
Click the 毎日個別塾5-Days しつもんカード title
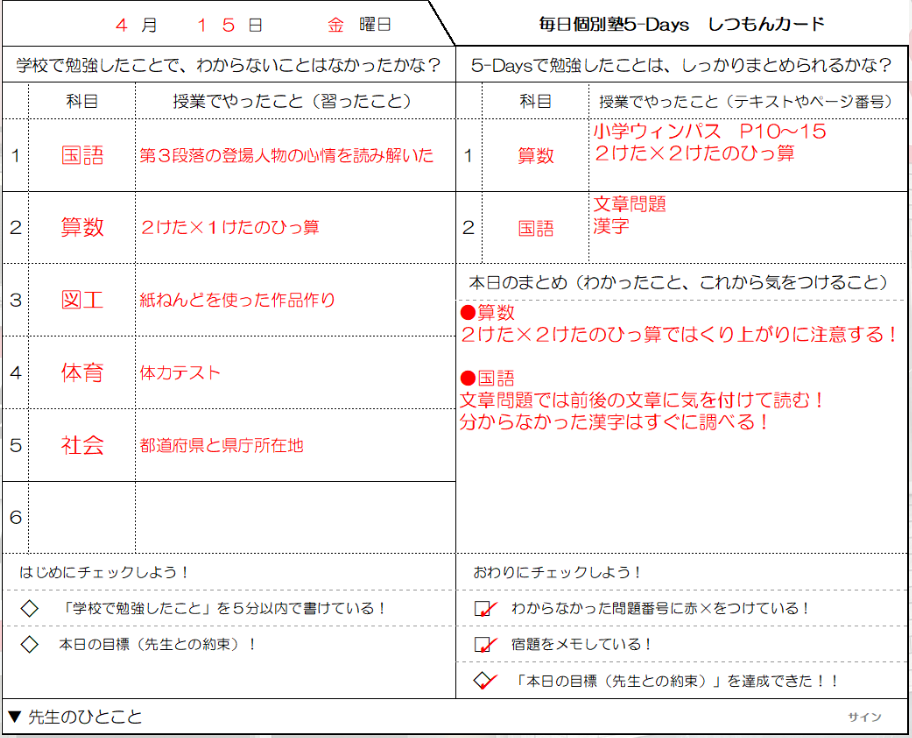tap(682, 24)
